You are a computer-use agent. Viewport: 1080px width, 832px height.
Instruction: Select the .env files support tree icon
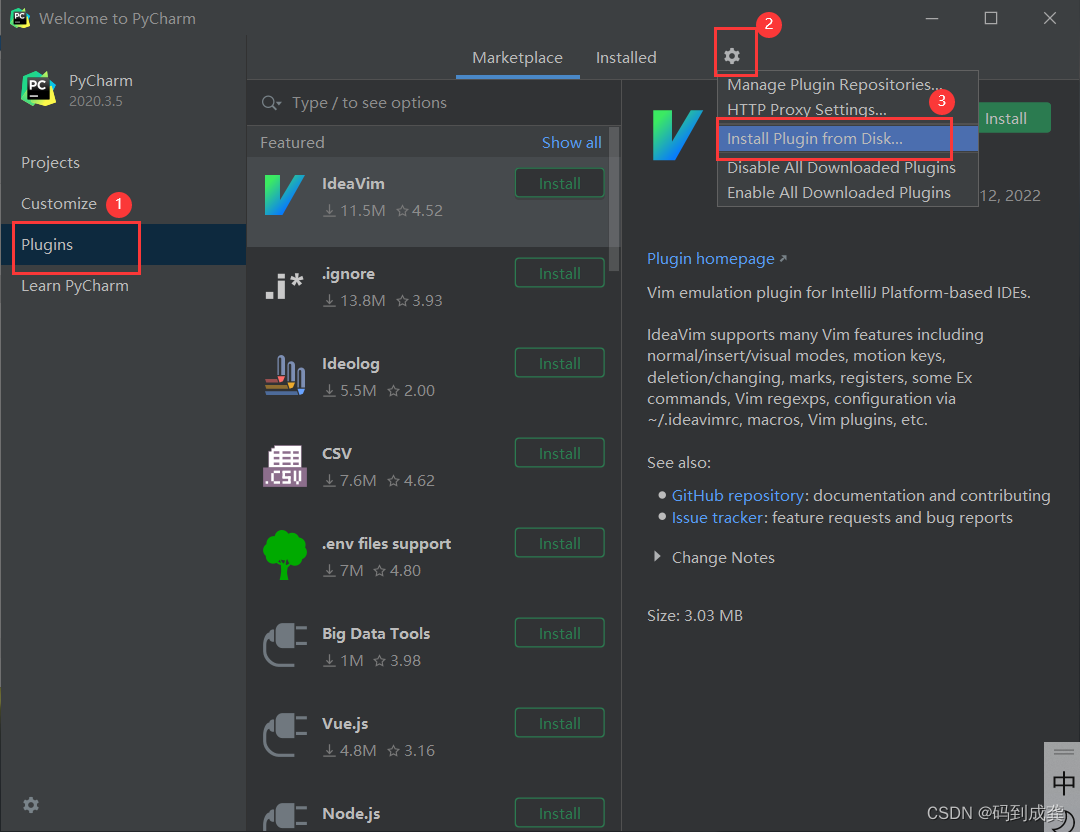pos(284,556)
